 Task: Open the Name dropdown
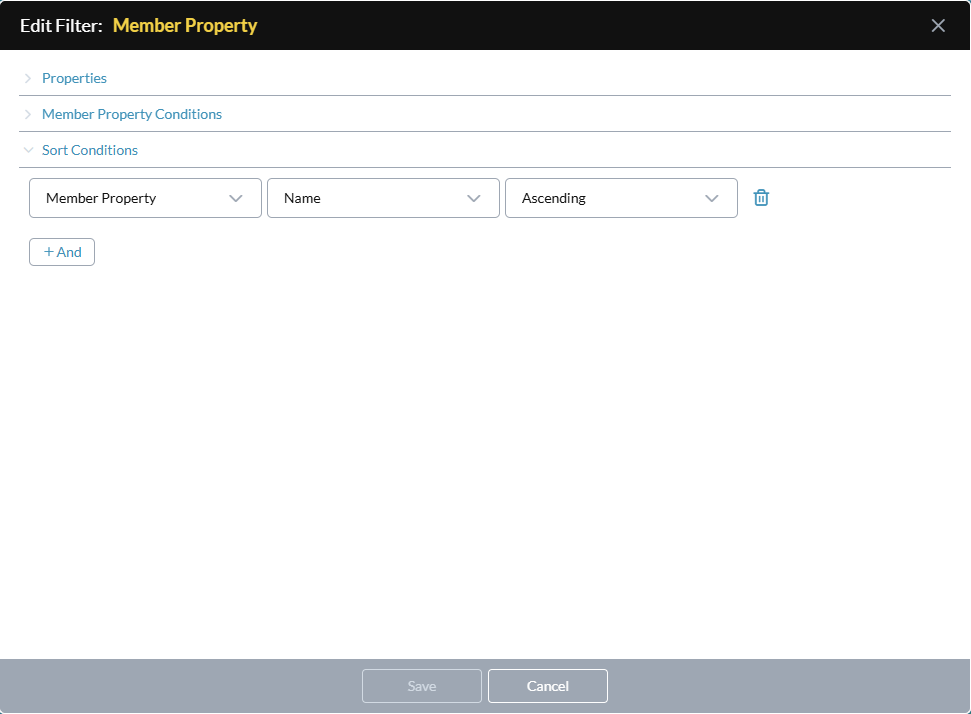[x=383, y=198]
